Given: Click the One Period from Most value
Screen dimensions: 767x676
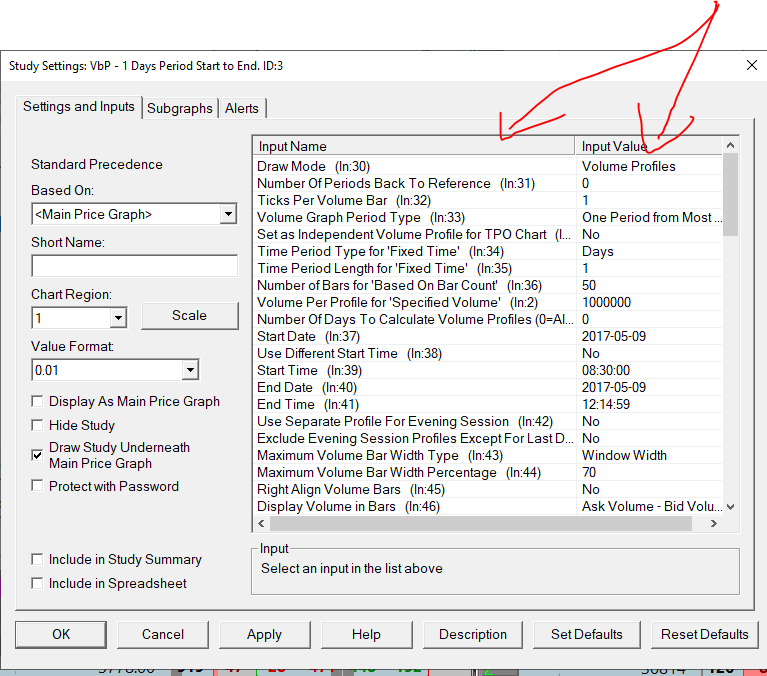Looking at the screenshot, I should click(651, 217).
